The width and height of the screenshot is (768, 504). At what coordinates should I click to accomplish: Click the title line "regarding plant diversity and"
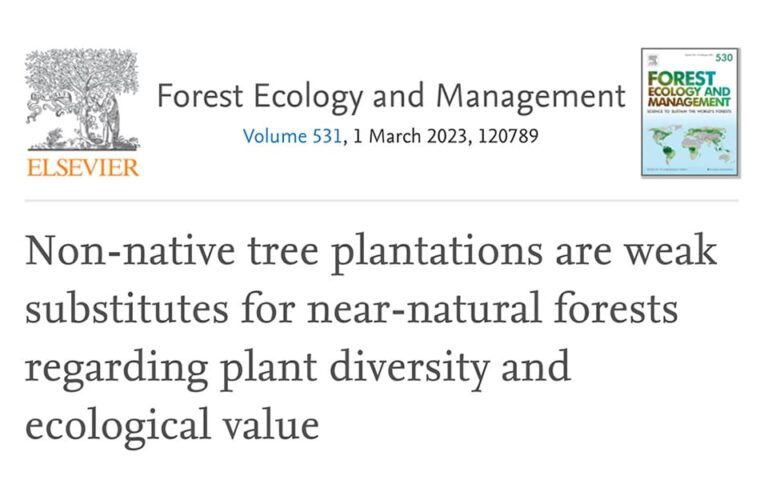pos(297,367)
